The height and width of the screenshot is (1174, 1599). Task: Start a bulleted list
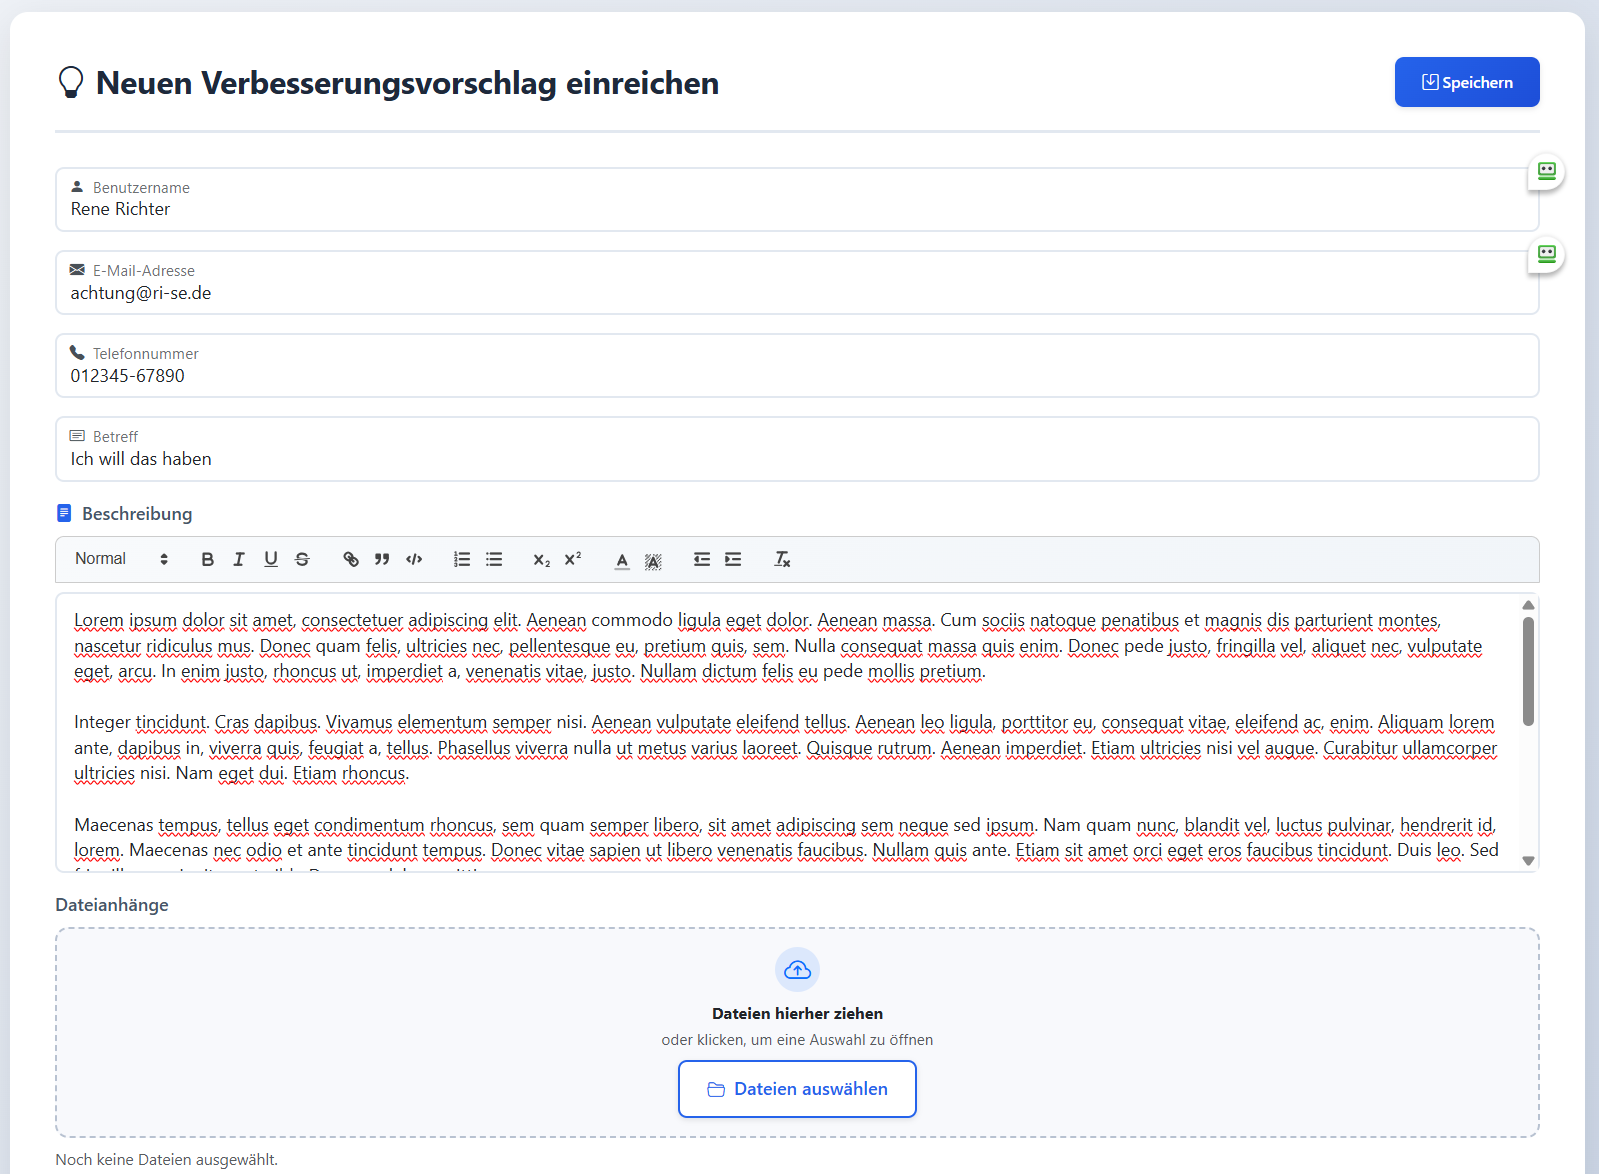[x=494, y=559]
